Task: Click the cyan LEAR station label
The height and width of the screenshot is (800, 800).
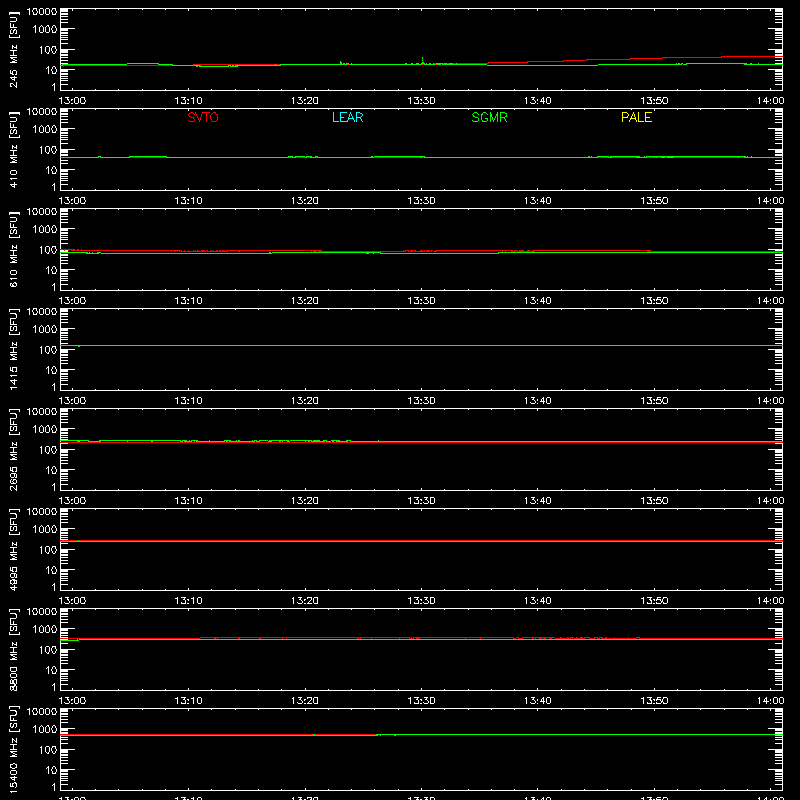Action: (x=347, y=117)
